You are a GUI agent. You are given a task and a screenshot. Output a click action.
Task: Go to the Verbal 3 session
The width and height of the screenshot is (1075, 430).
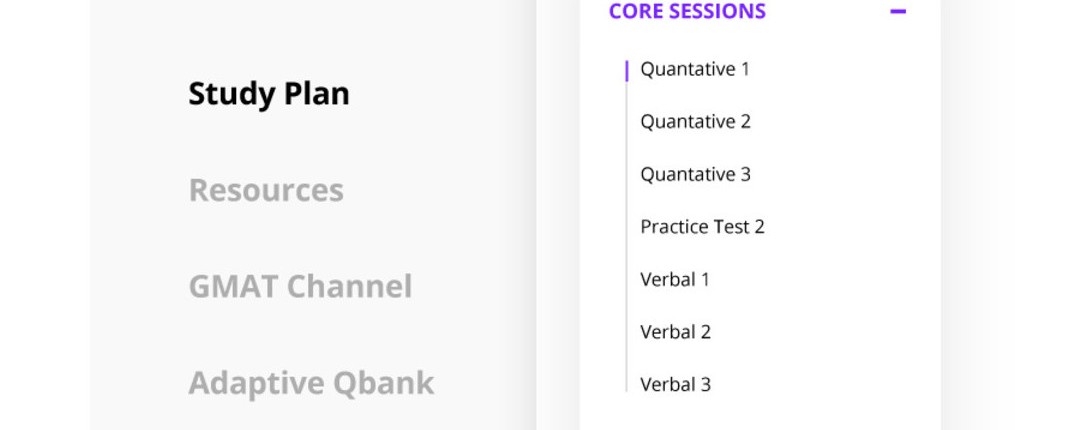675,385
